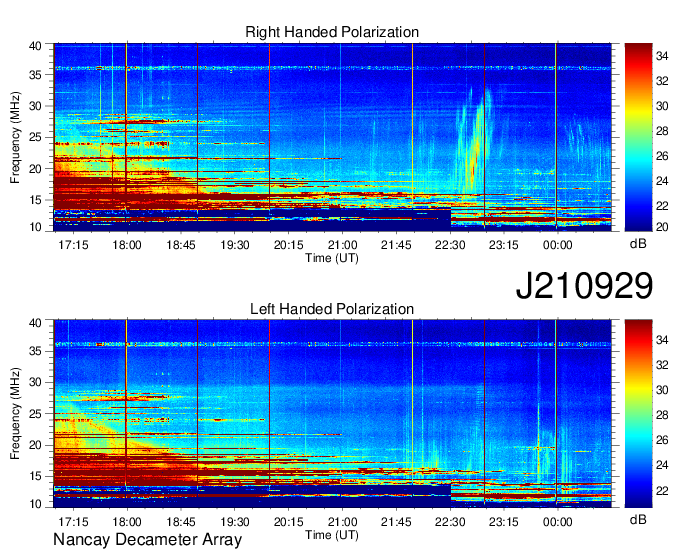This screenshot has width=680, height=552.
Task: Click the 35 MHz tick label on the top plot
Action: 35,75
